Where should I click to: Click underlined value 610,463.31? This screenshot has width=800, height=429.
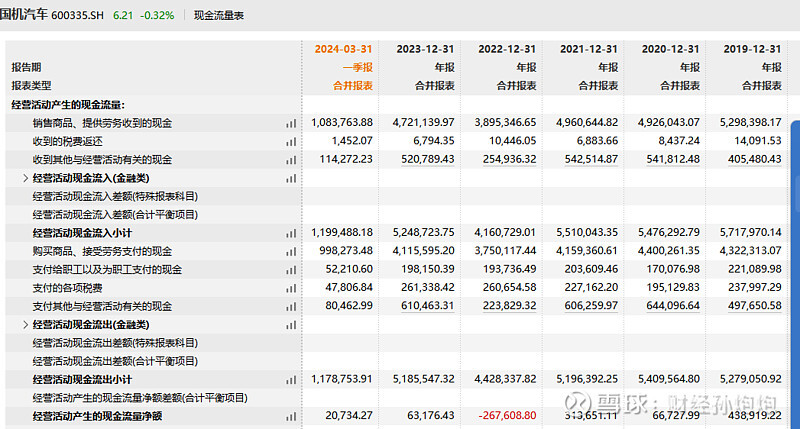pos(428,306)
